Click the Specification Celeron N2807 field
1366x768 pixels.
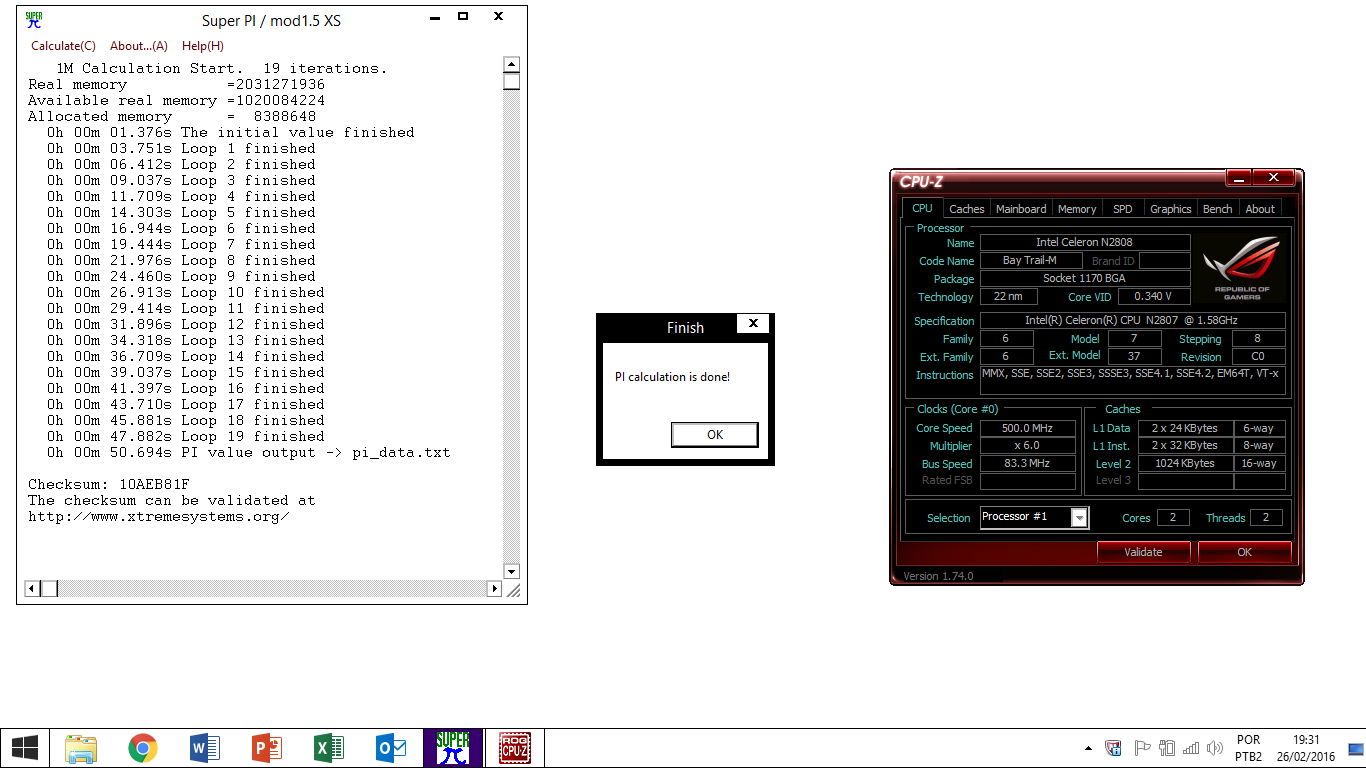pyautogui.click(x=1133, y=321)
